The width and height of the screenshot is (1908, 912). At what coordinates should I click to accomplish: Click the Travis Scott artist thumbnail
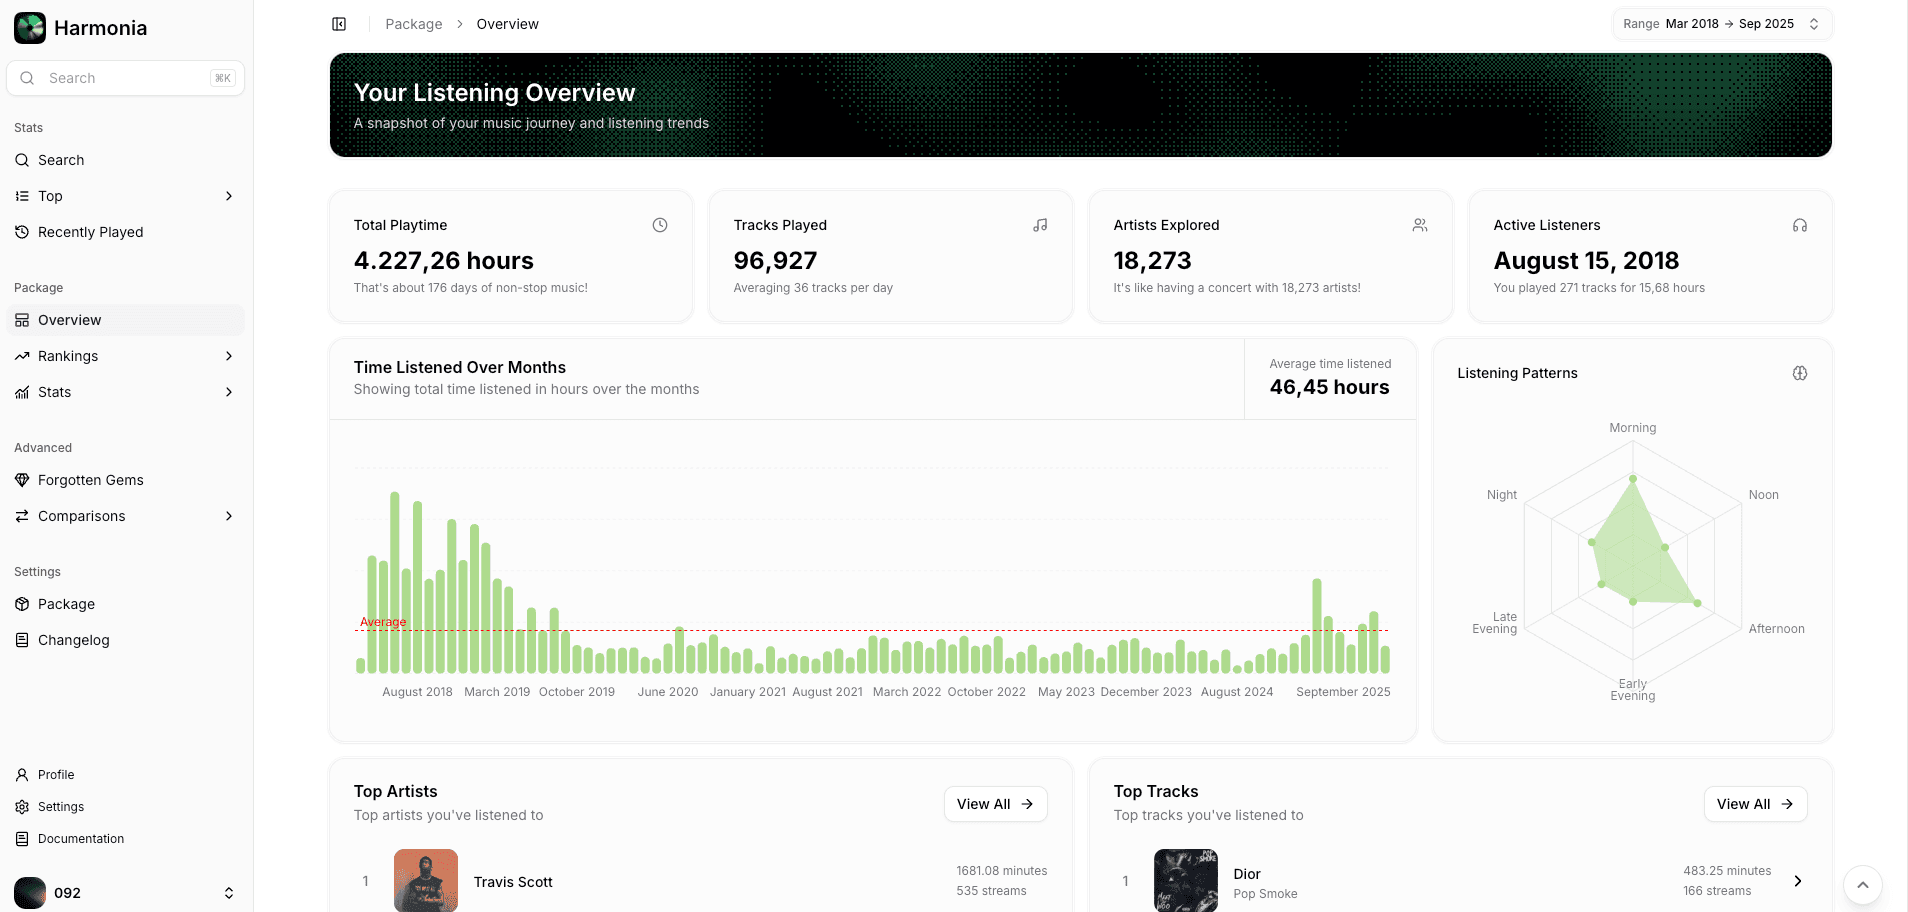point(426,880)
